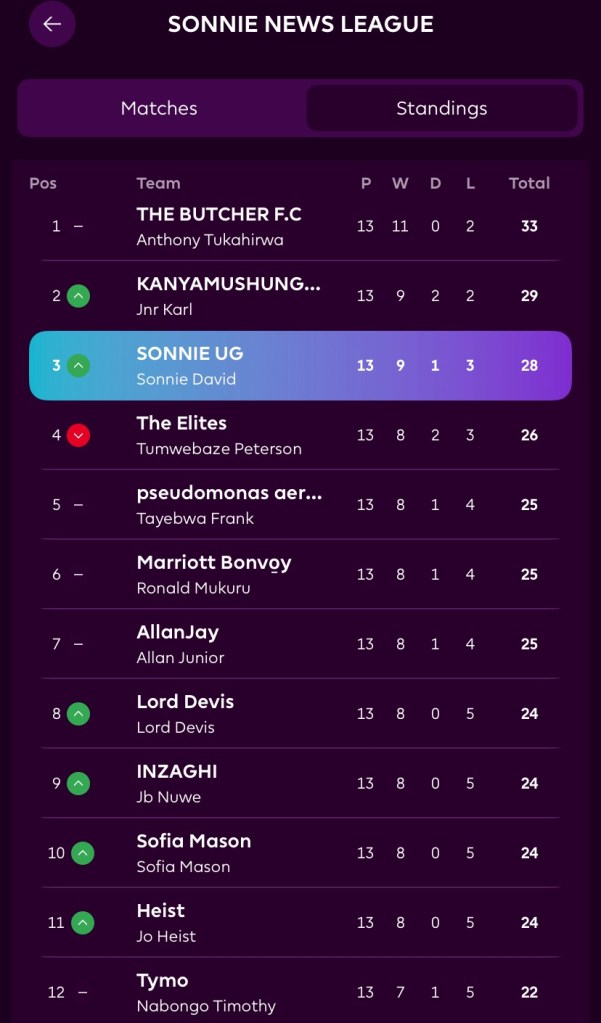601x1023 pixels.
Task: Open AllanJay team entry
Action: pyautogui.click(x=177, y=632)
